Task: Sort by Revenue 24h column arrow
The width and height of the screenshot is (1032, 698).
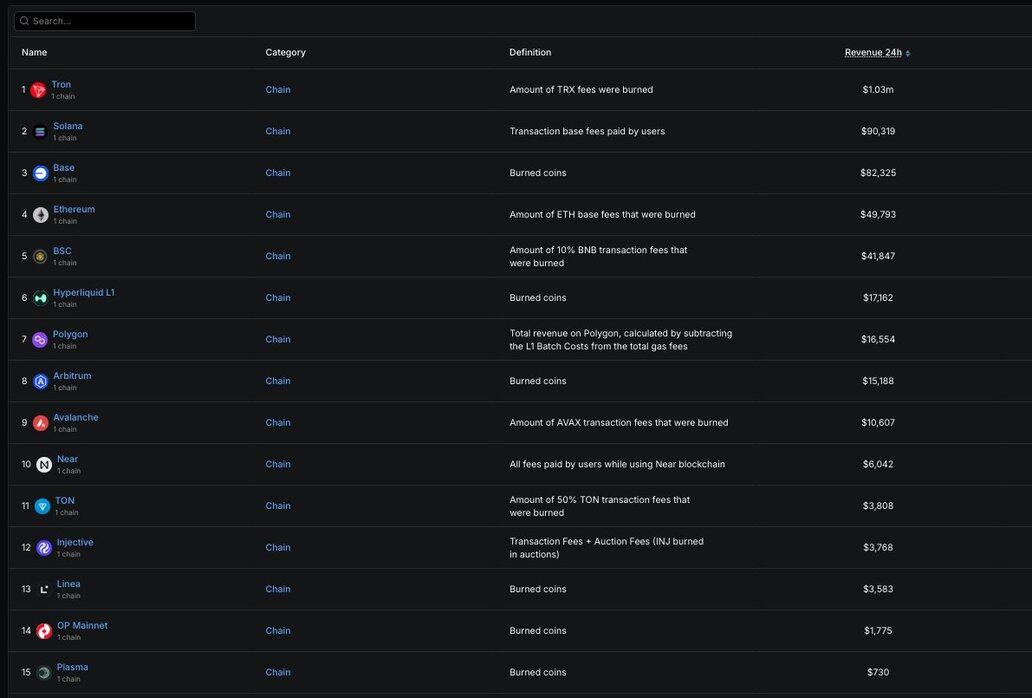Action: 908,53
